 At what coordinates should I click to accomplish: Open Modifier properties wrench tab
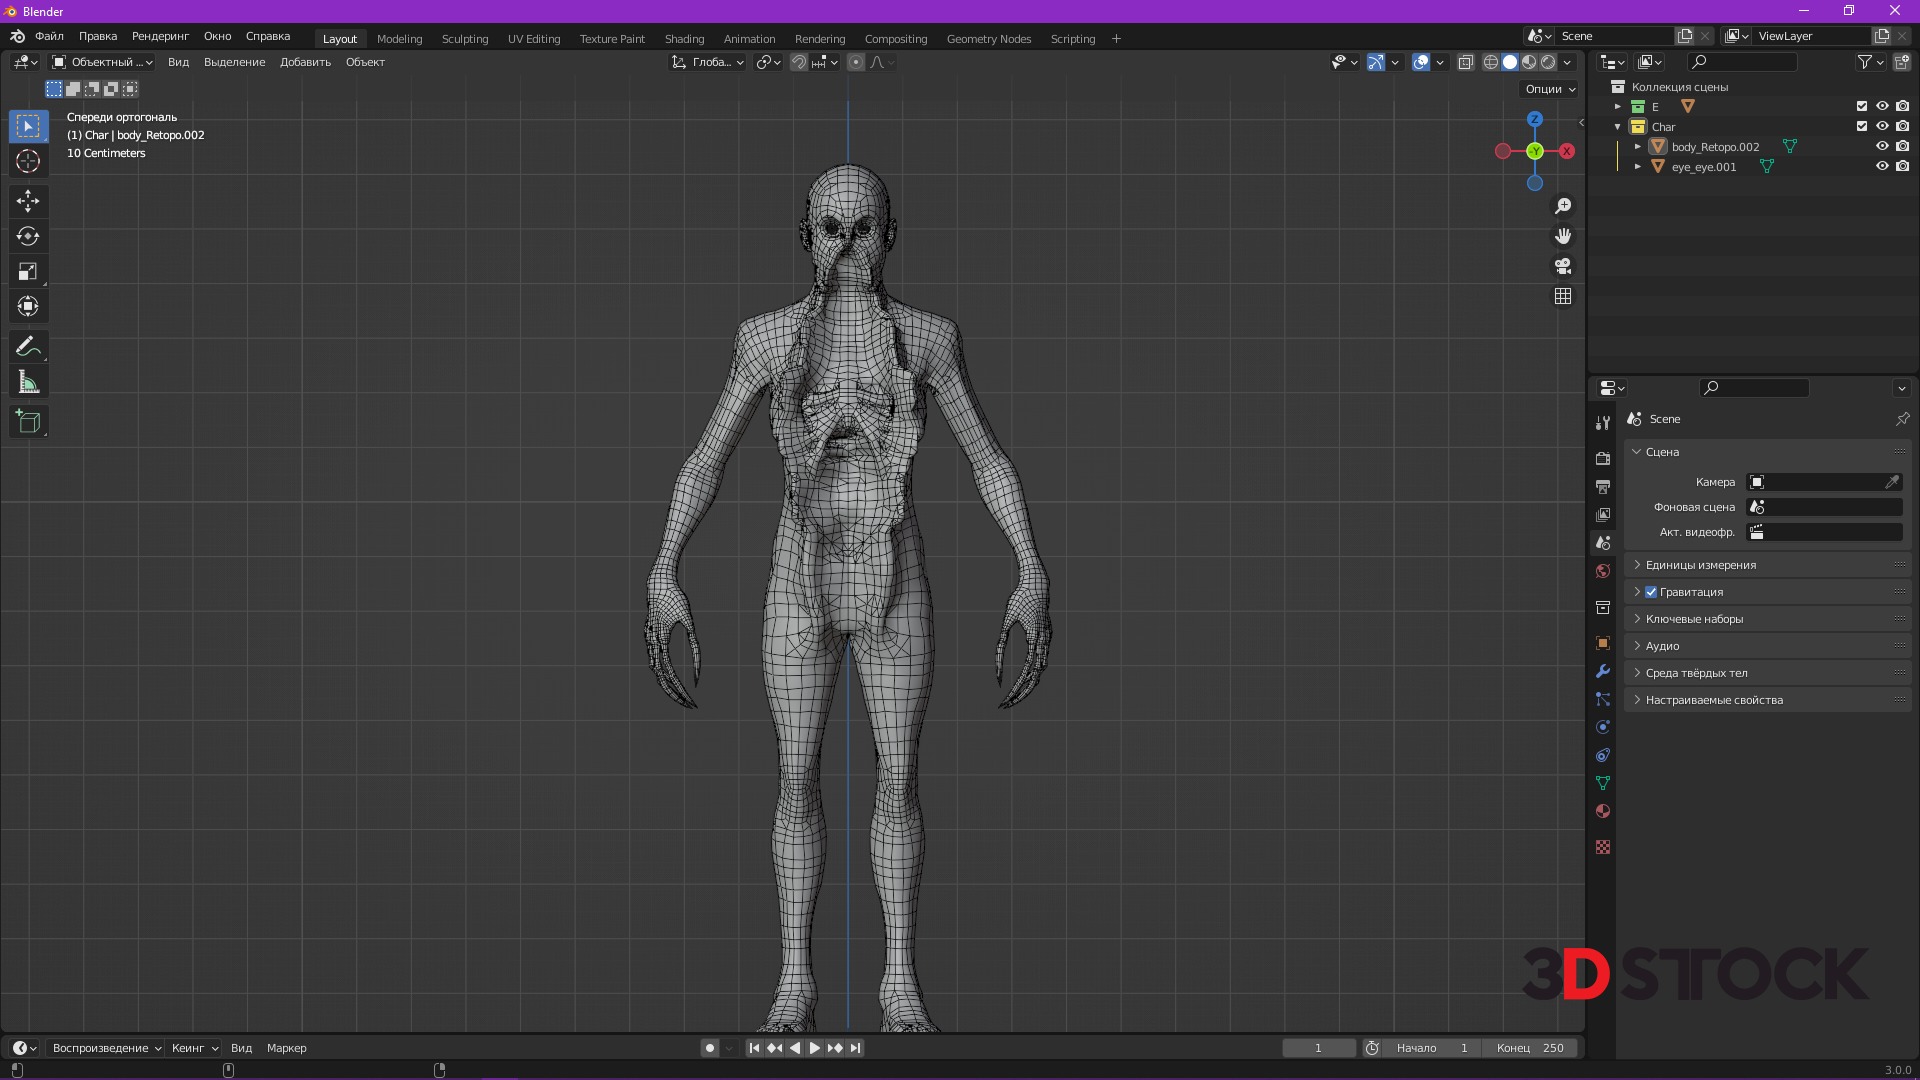pyautogui.click(x=1603, y=671)
